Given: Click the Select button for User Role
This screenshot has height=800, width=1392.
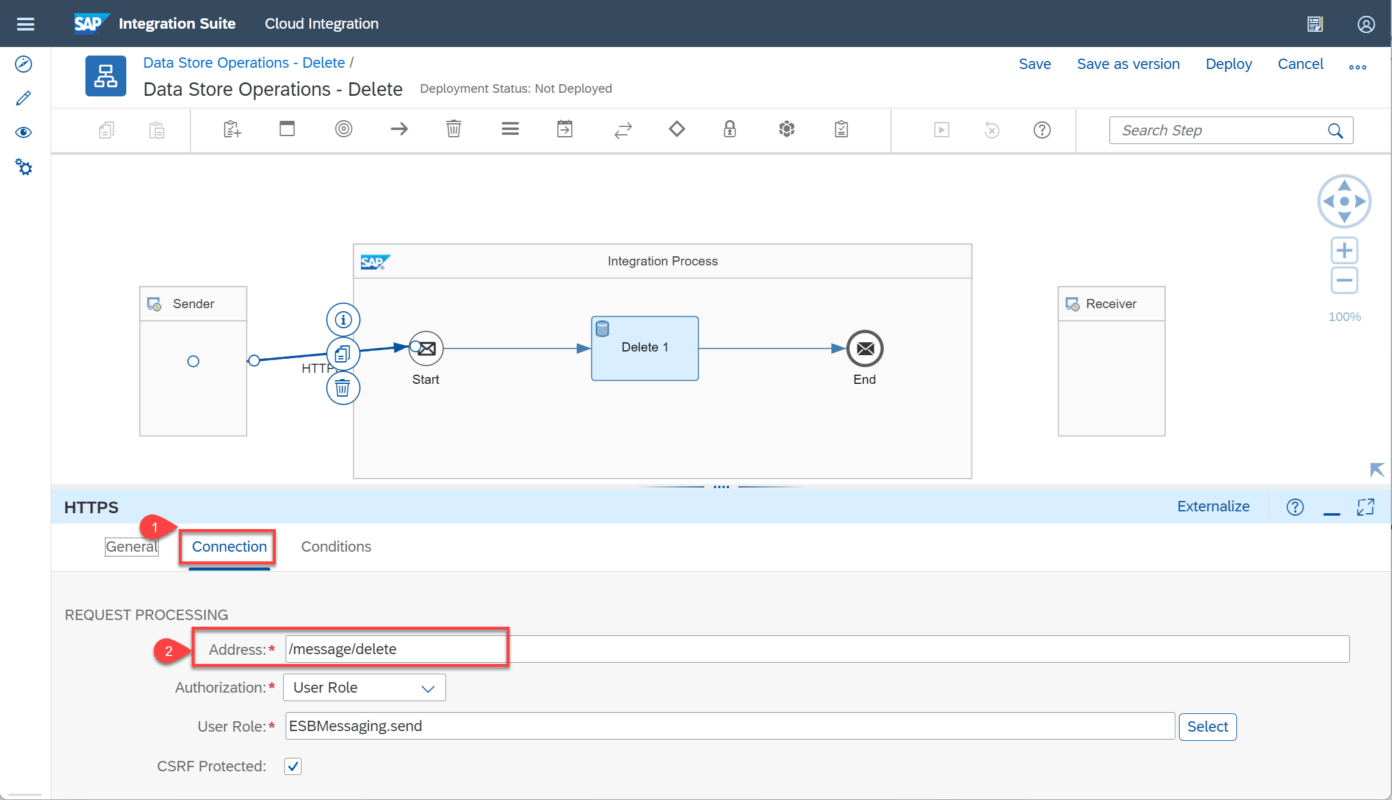Looking at the screenshot, I should click(x=1208, y=727).
